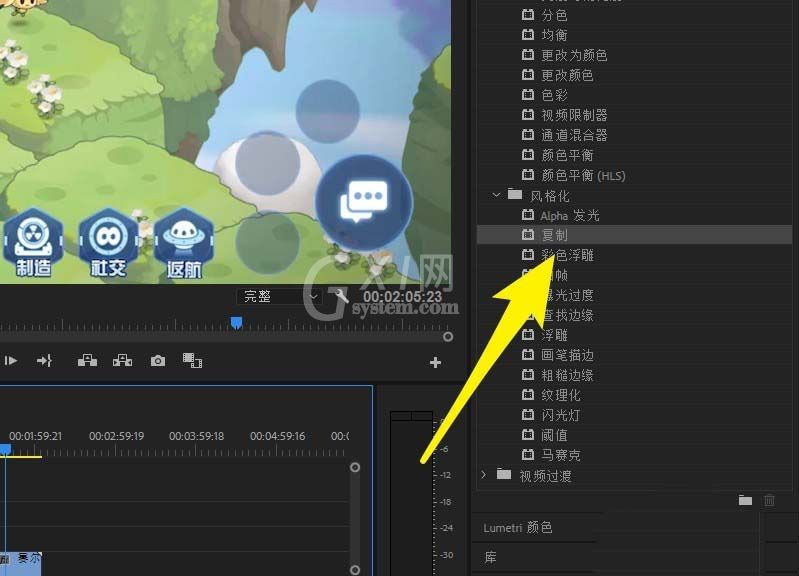Click the chat bubble button in preview

(364, 202)
